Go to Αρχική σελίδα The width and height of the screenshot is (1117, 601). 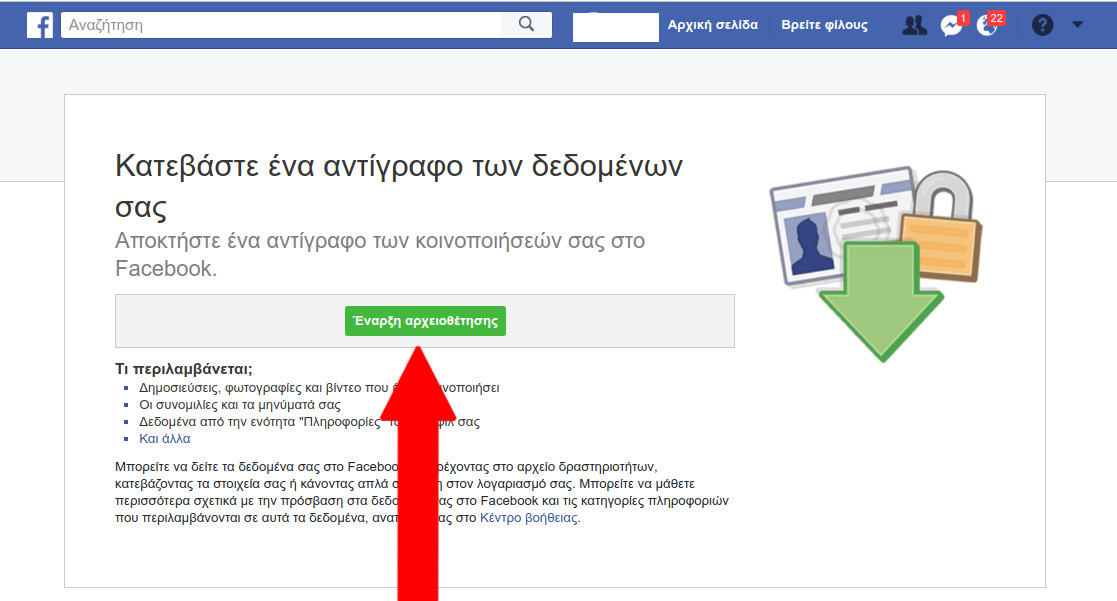coord(713,25)
